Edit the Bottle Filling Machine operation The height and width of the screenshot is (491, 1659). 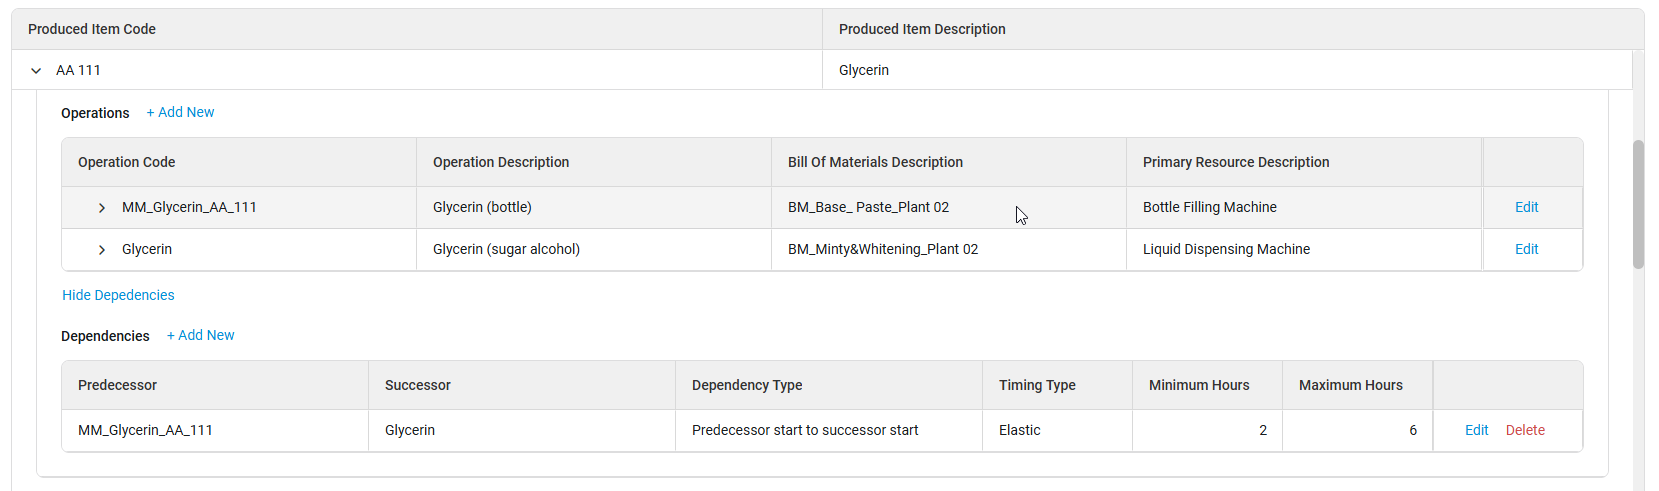point(1526,208)
